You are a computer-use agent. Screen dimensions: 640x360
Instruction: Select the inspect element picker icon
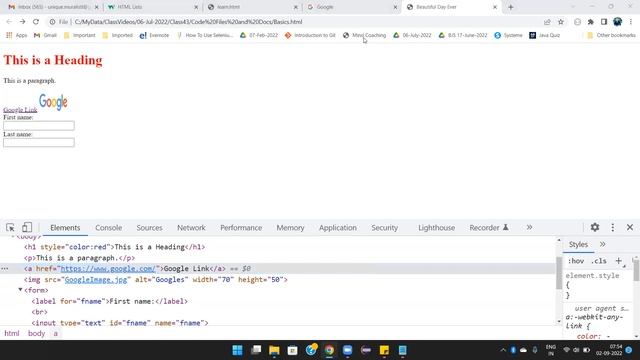[x=10, y=227]
